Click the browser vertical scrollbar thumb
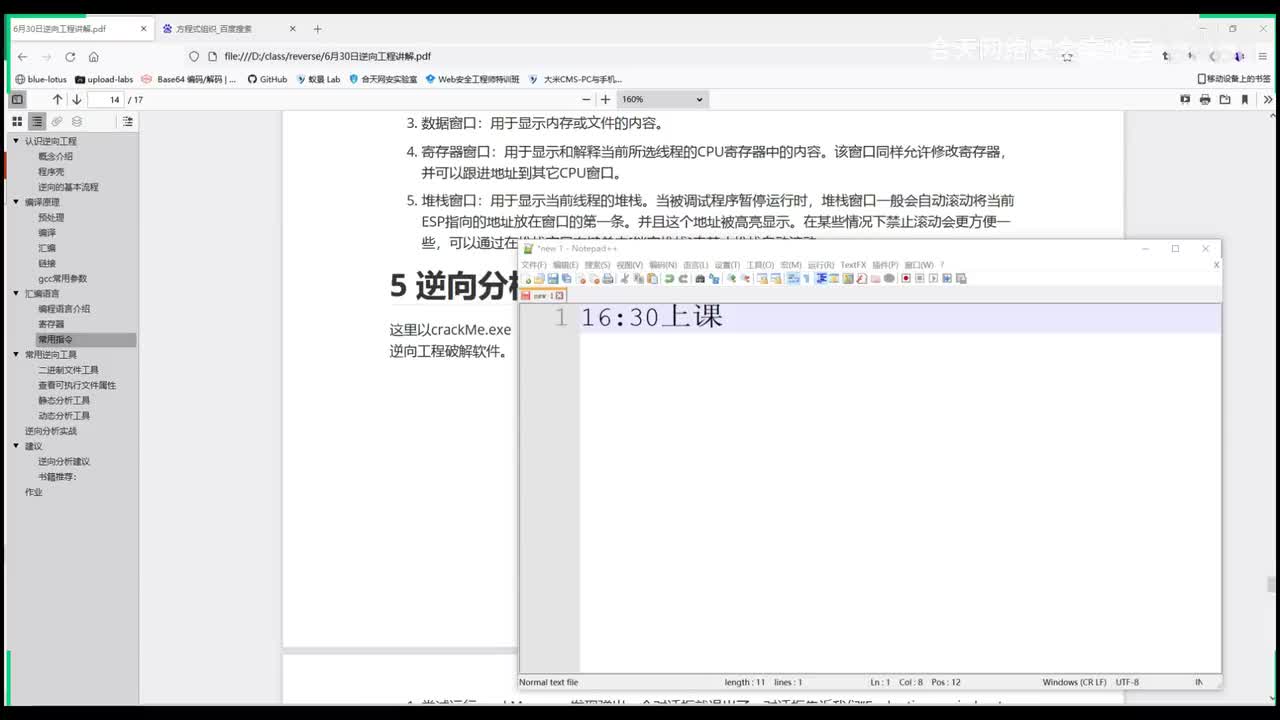 (1272, 585)
